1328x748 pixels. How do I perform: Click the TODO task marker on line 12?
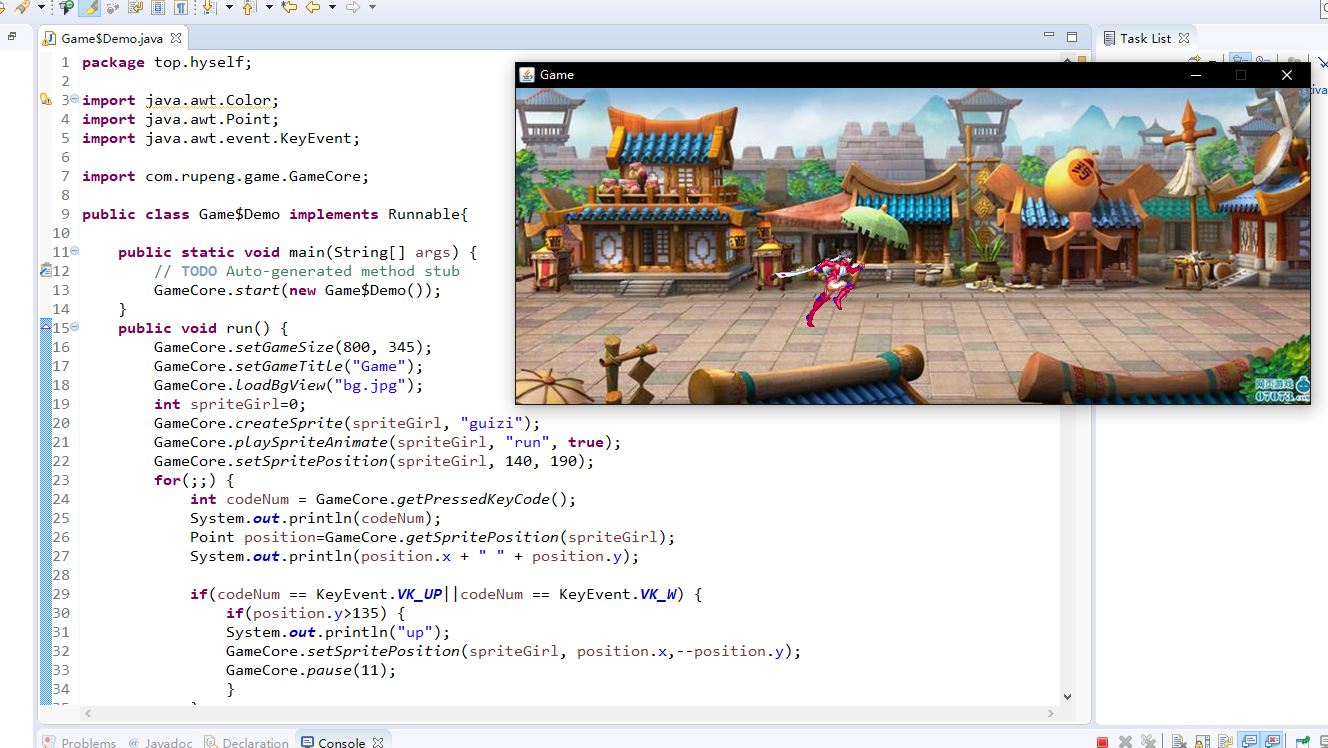45,271
